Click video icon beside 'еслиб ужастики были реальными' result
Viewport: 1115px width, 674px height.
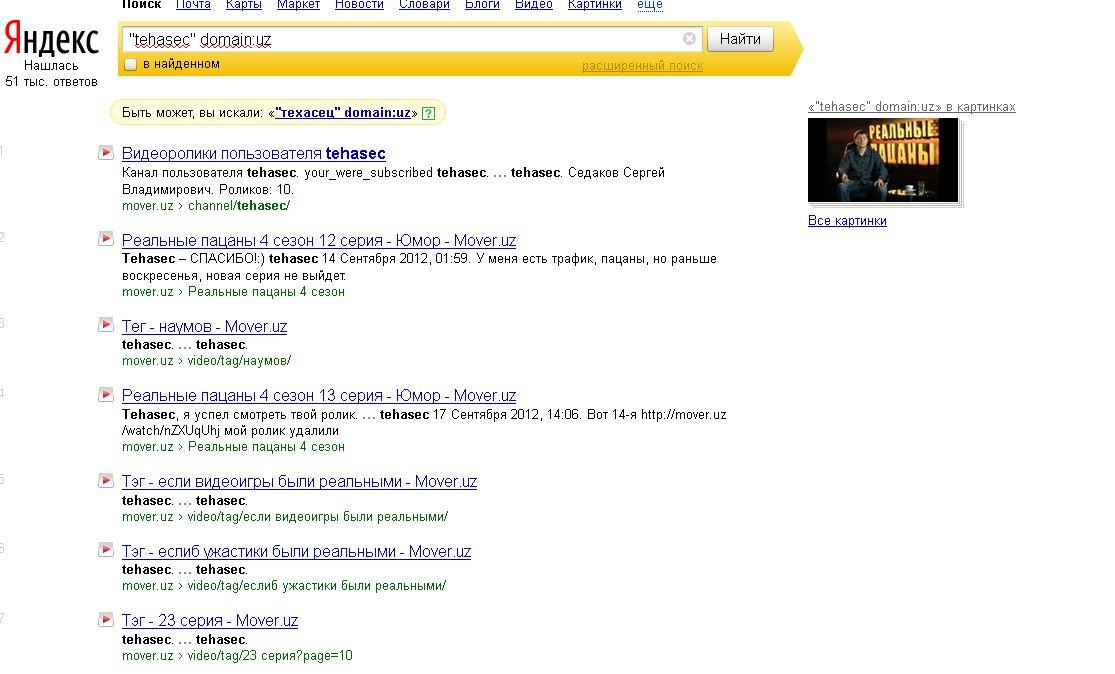(106, 550)
